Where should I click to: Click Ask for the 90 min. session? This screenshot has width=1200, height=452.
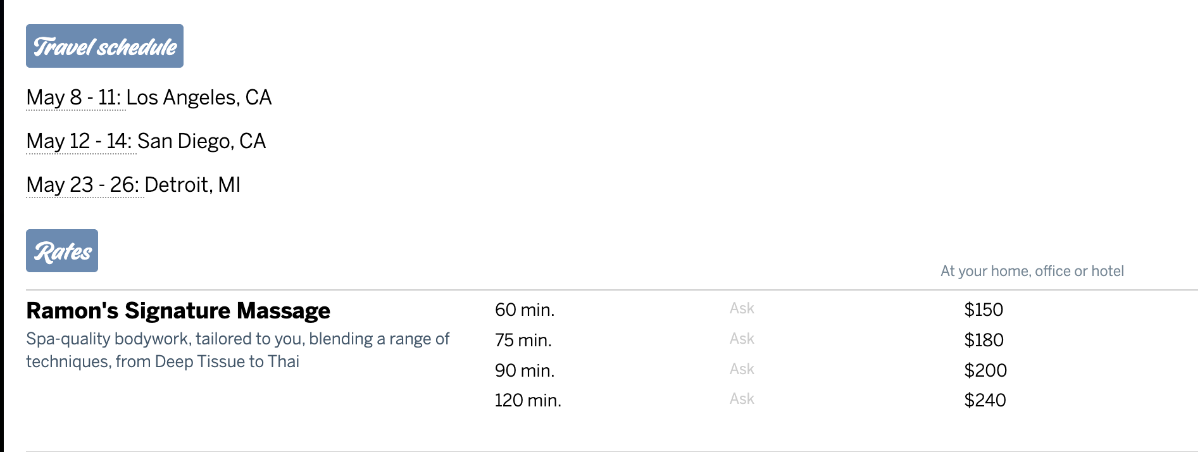coord(742,368)
